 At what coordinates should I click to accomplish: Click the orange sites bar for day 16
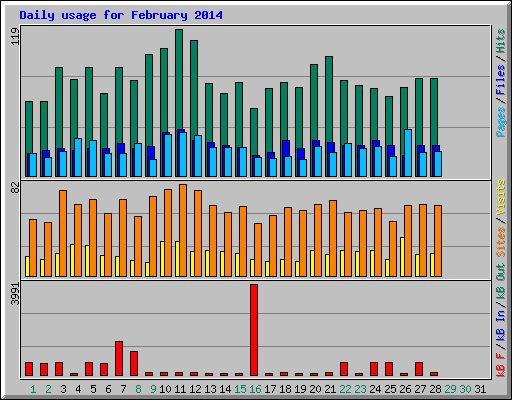258,250
